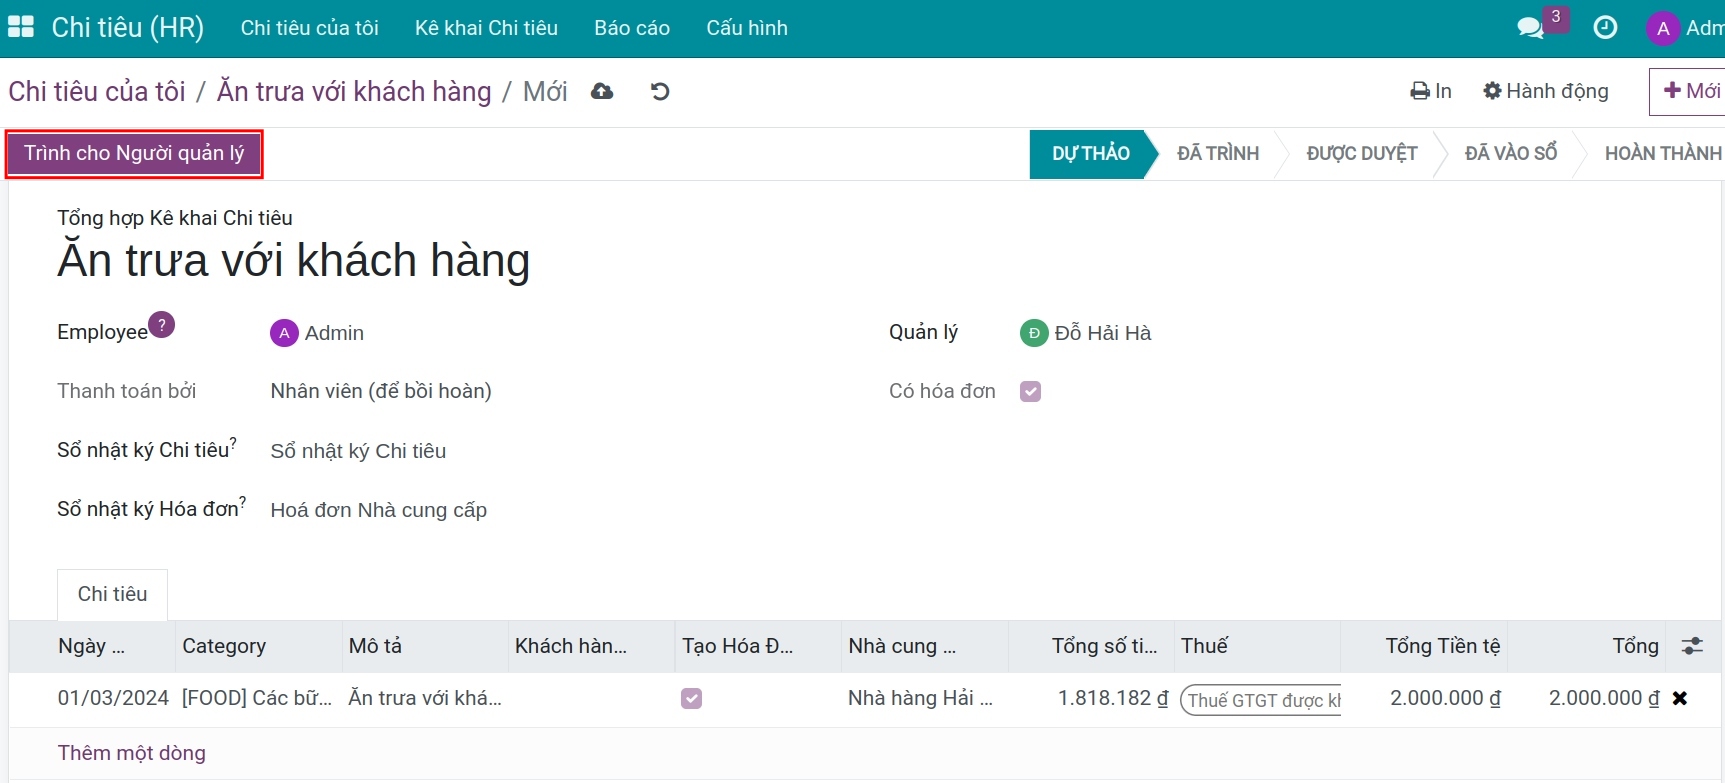Select the Chi tiêu tab

point(112,594)
